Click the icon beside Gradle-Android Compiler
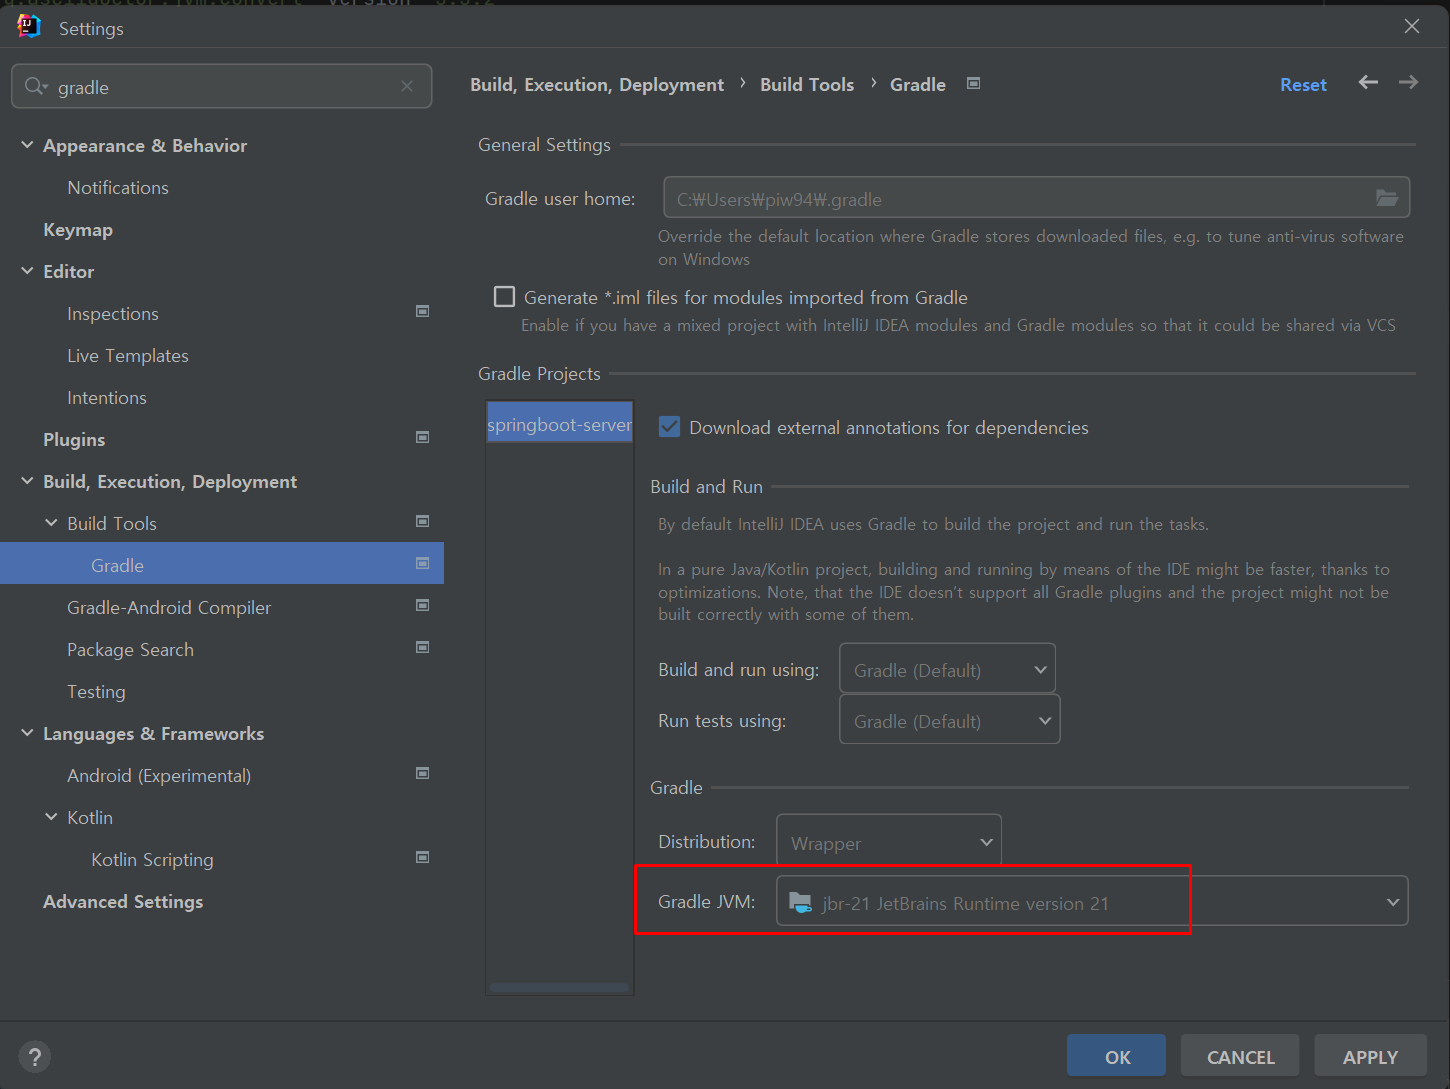Viewport: 1450px width, 1089px height. (423, 606)
